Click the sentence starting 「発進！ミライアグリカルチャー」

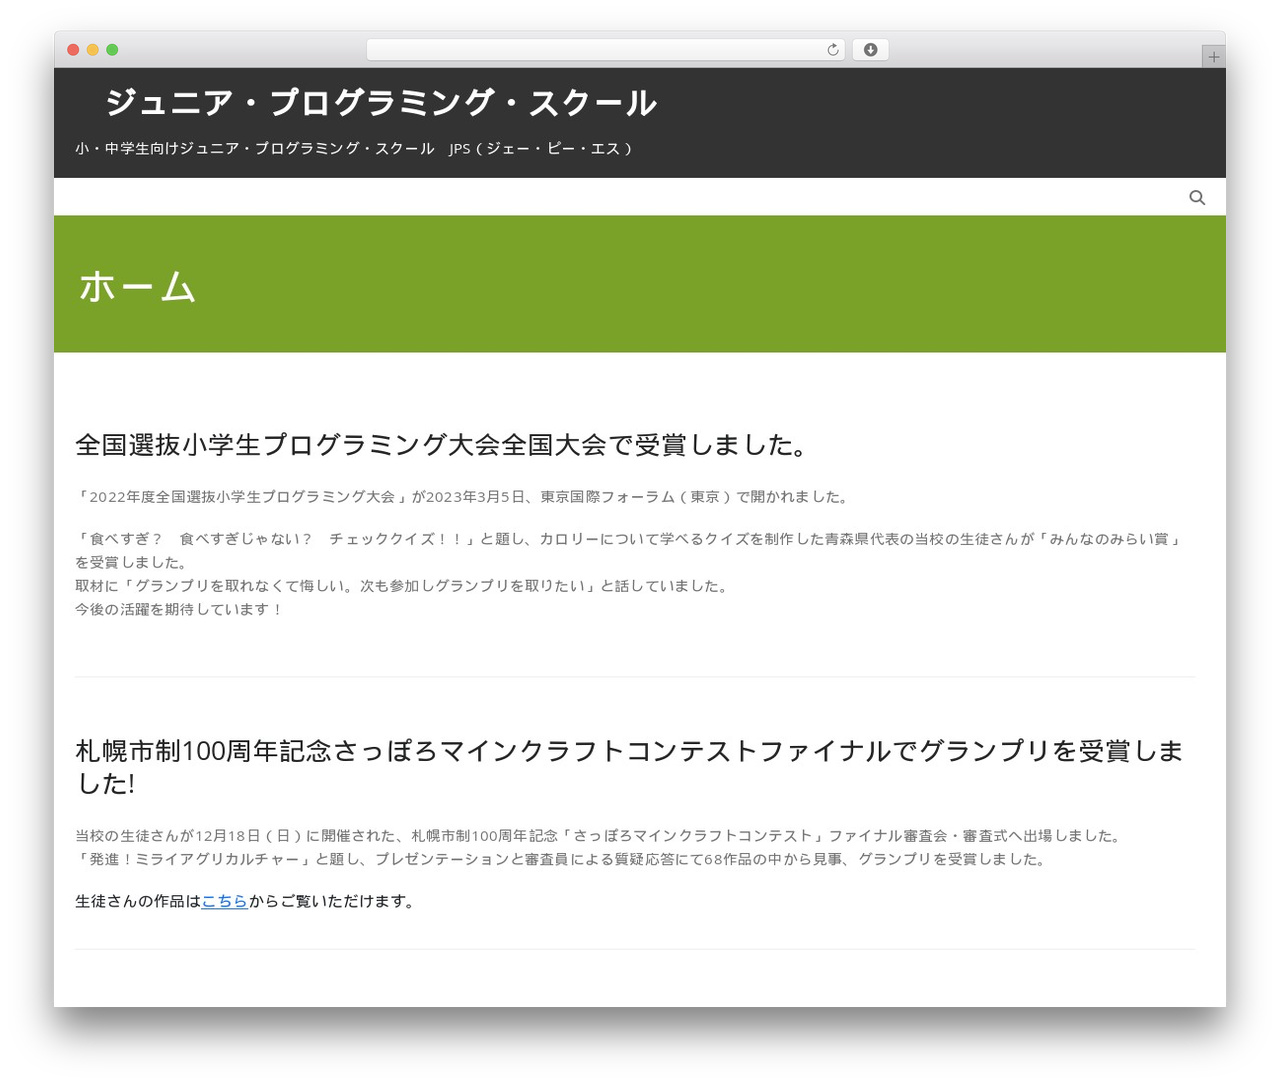562,859
